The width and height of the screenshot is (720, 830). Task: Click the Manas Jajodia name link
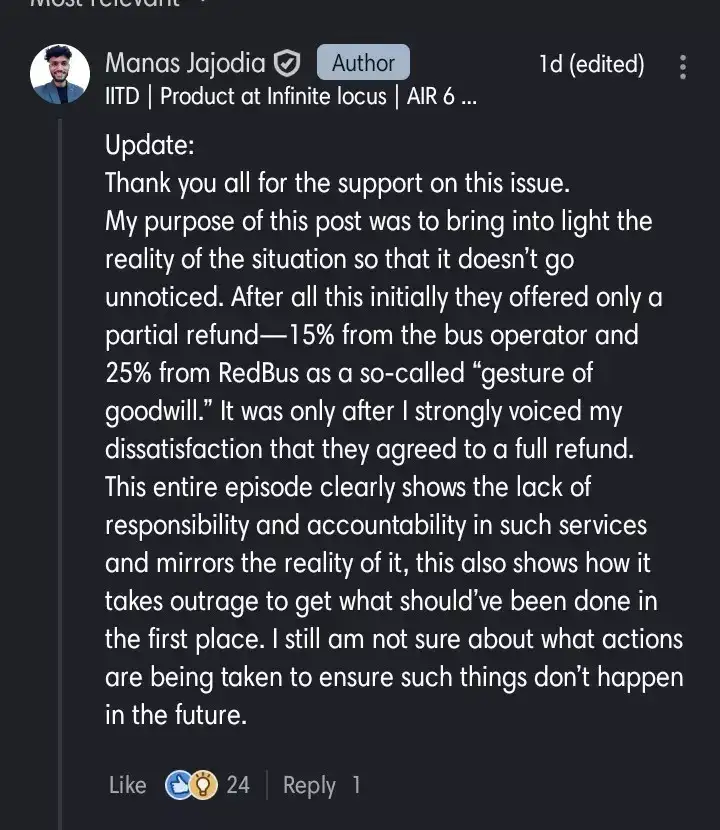click(x=185, y=64)
